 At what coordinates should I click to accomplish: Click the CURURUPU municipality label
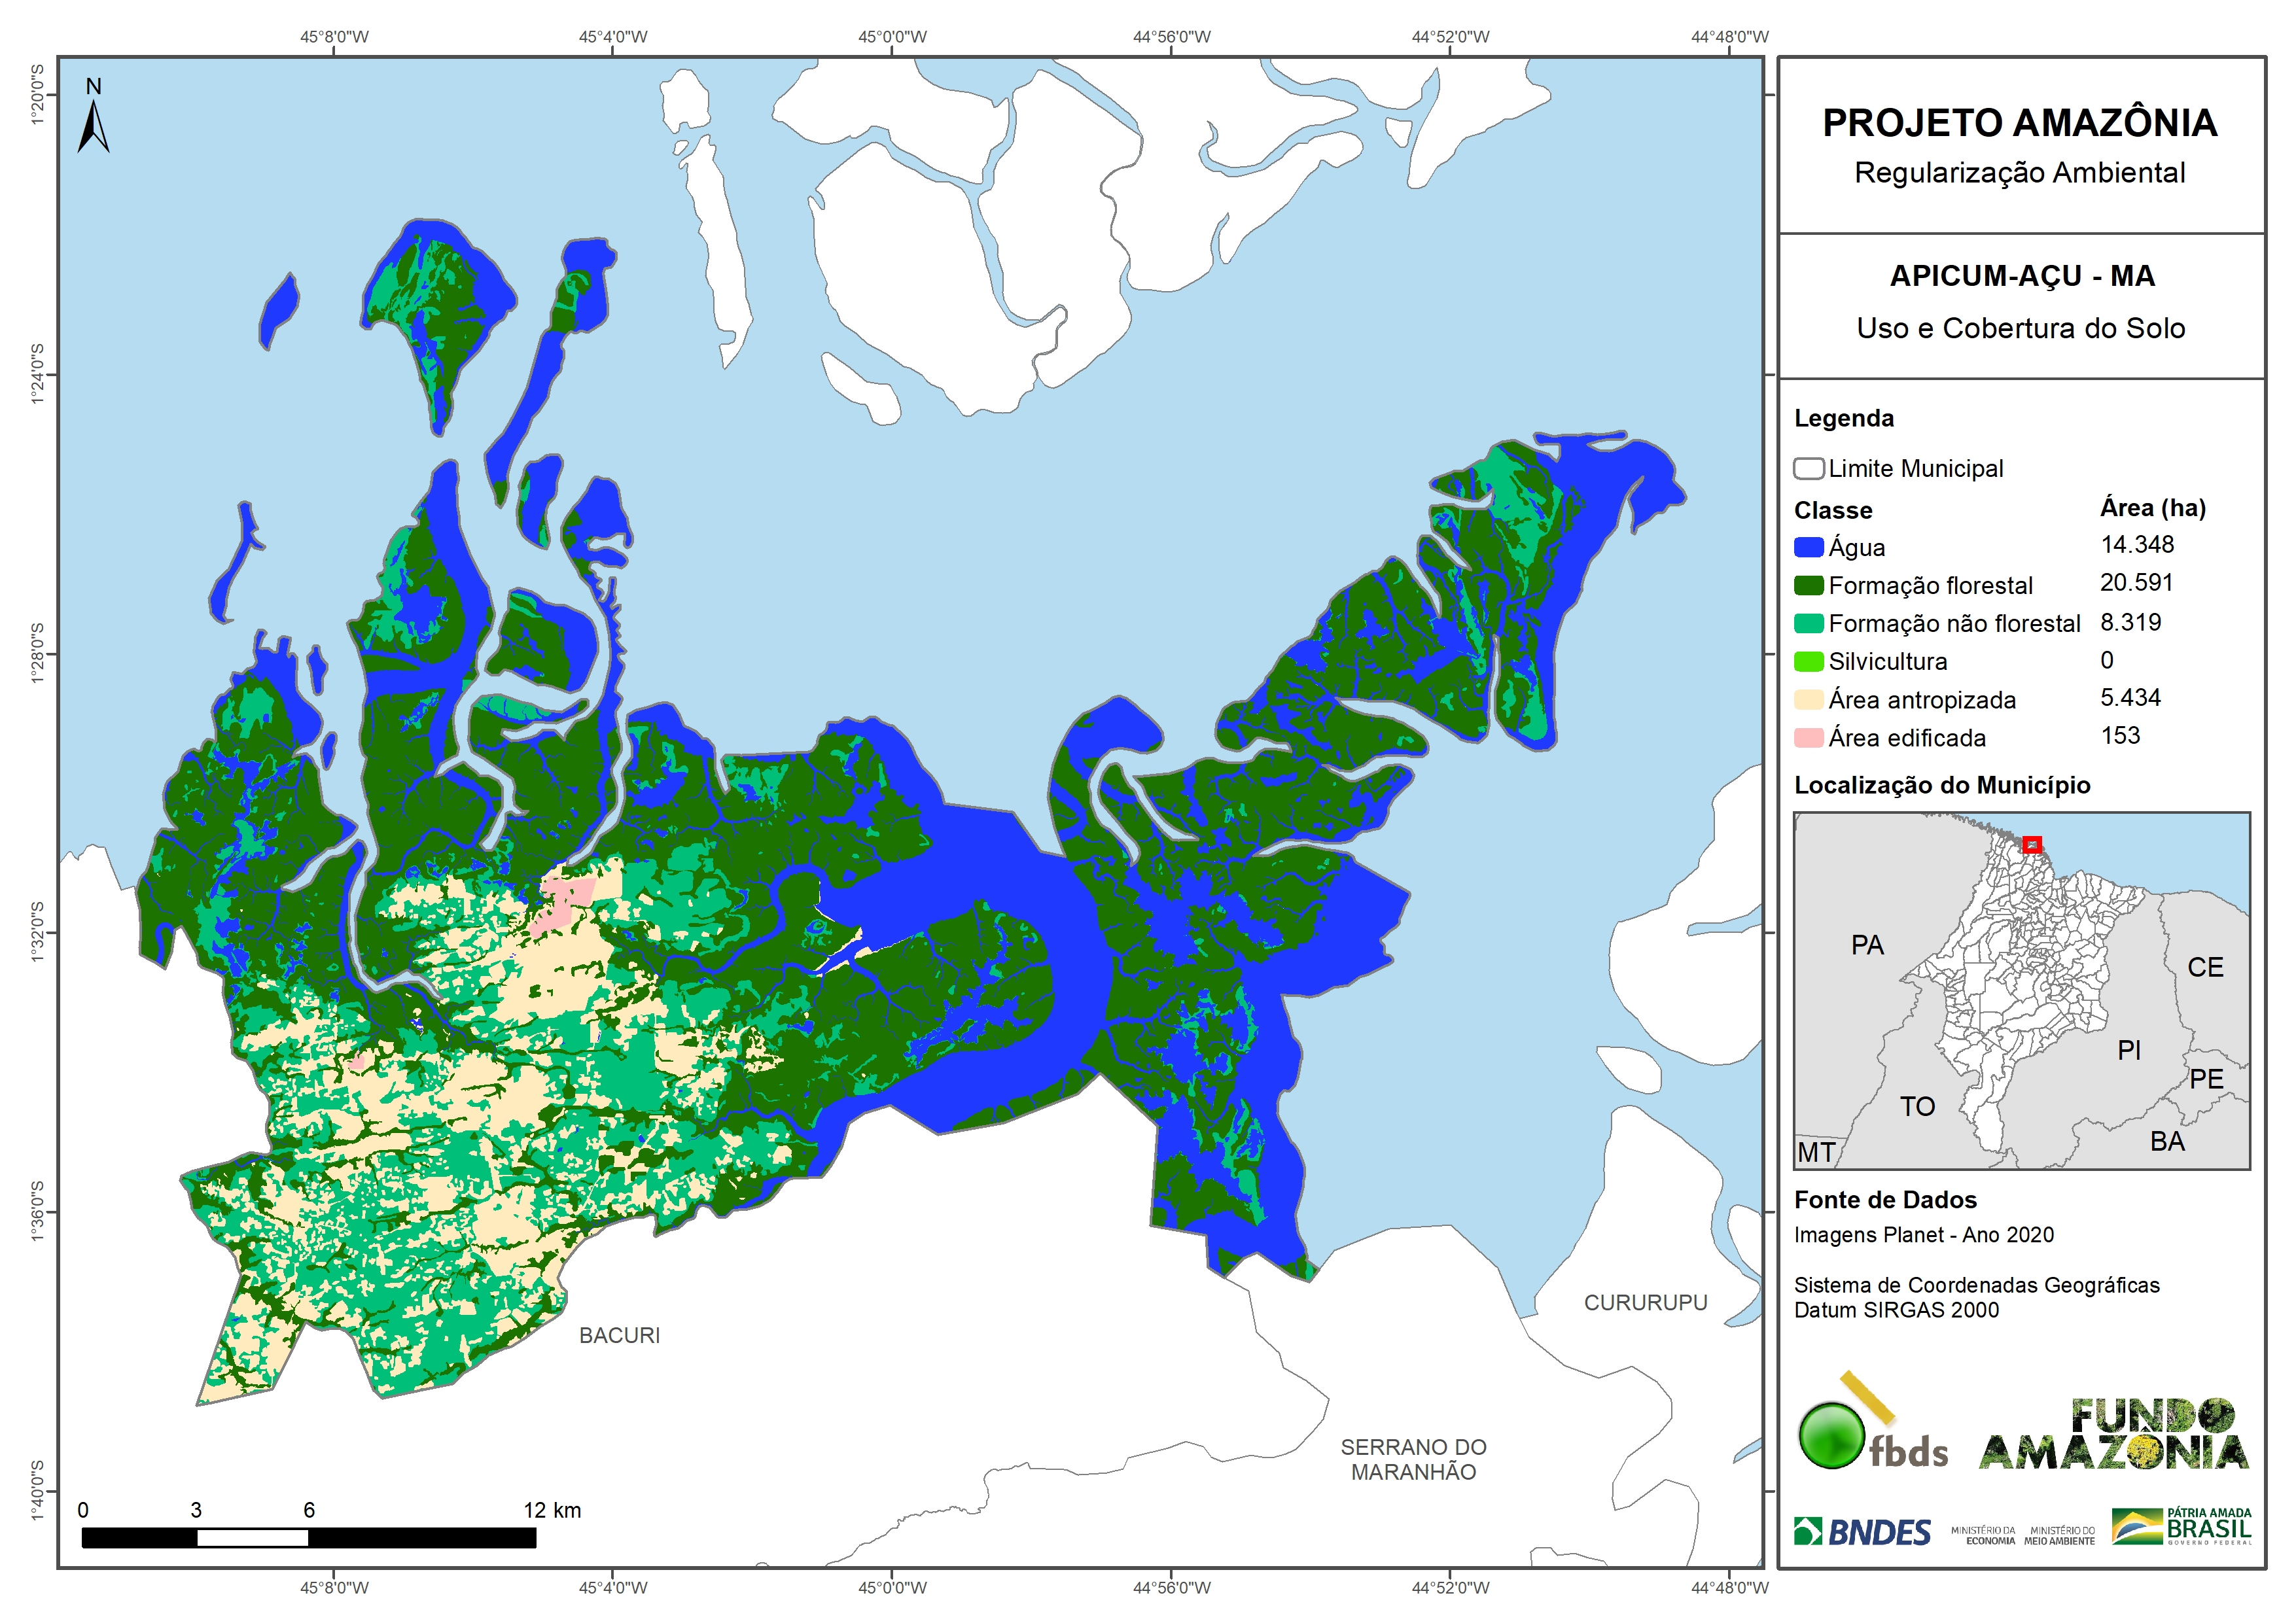coord(1645,1302)
